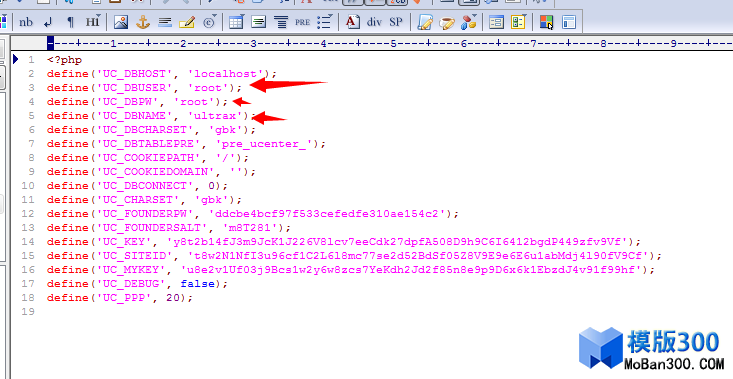Open the Hi heading dropdown
Viewport: 733px width, 379px height.
[x=93, y=22]
